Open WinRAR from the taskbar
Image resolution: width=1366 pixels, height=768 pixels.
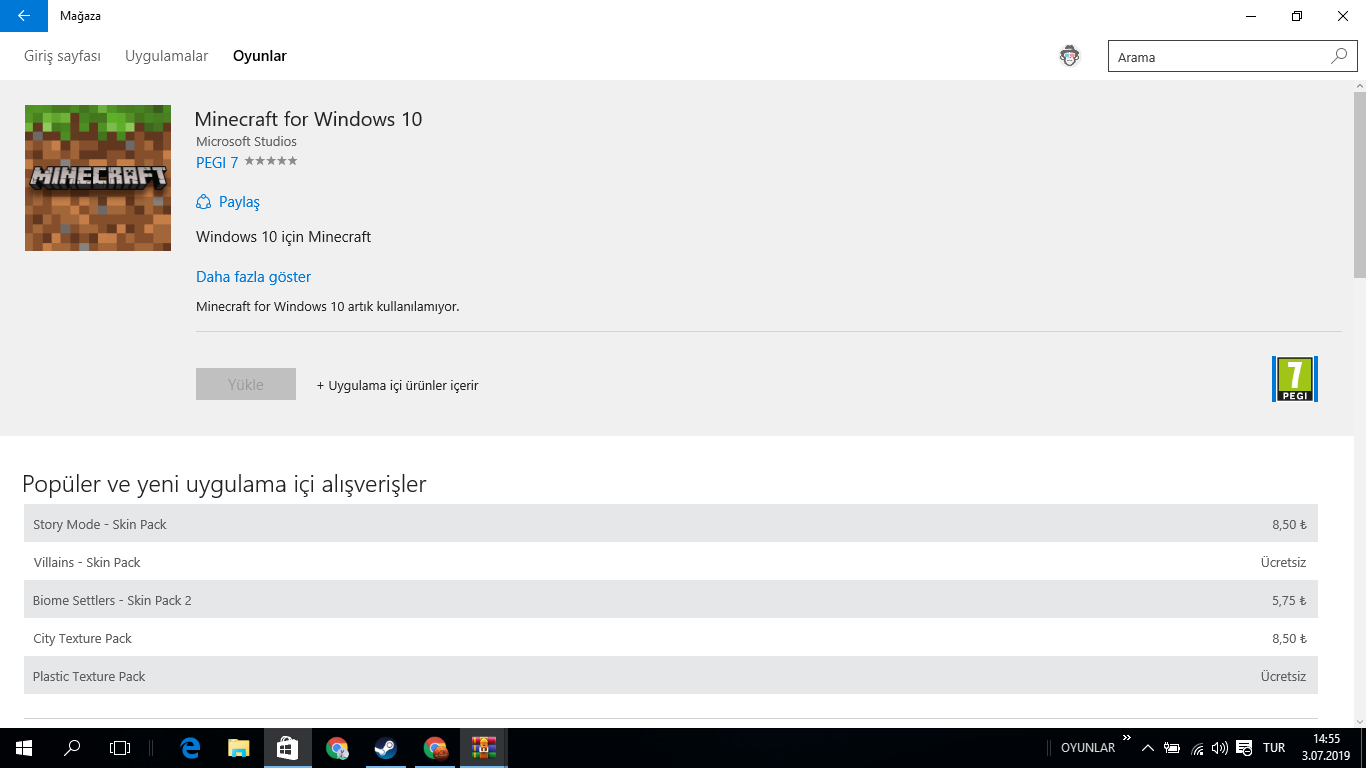[484, 748]
